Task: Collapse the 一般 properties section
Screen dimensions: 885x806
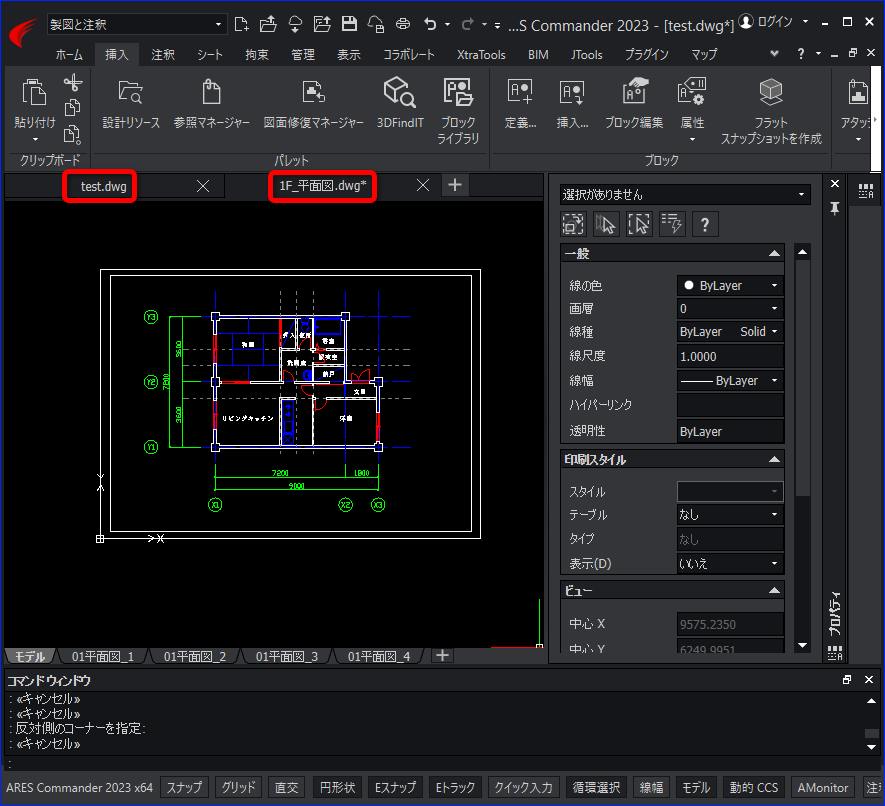Action: pyautogui.click(x=773, y=254)
